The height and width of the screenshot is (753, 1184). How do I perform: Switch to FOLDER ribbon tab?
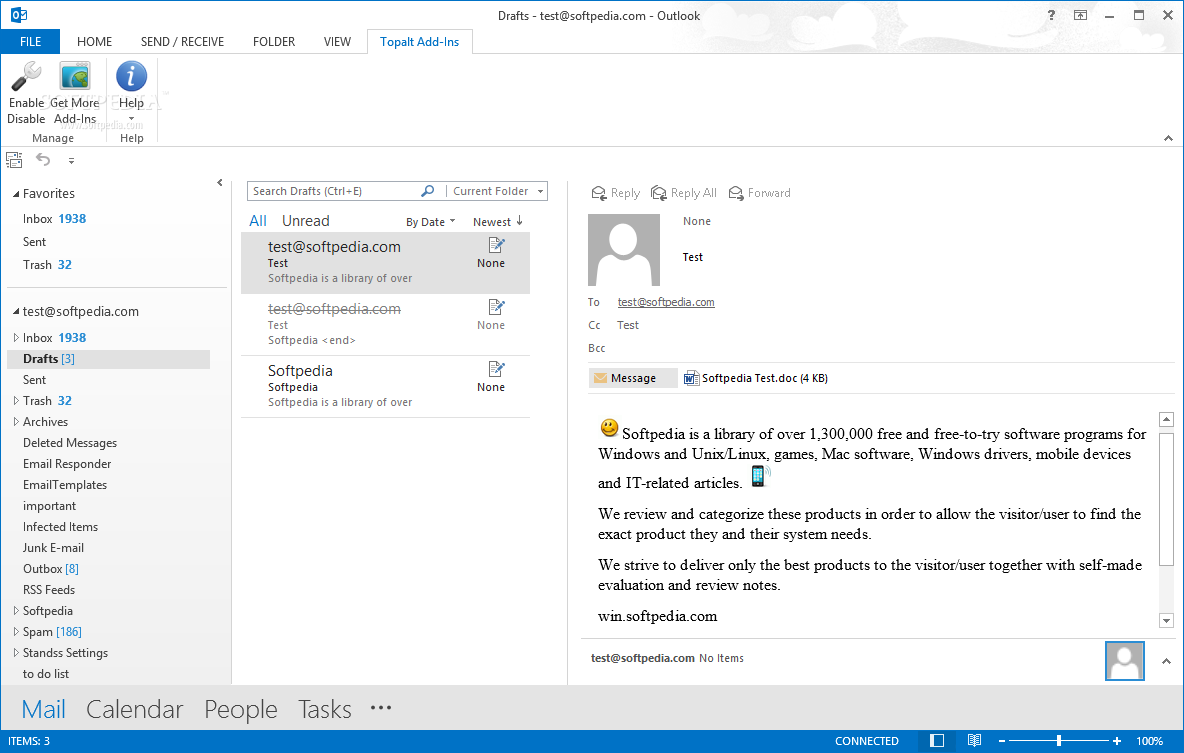tap(274, 42)
